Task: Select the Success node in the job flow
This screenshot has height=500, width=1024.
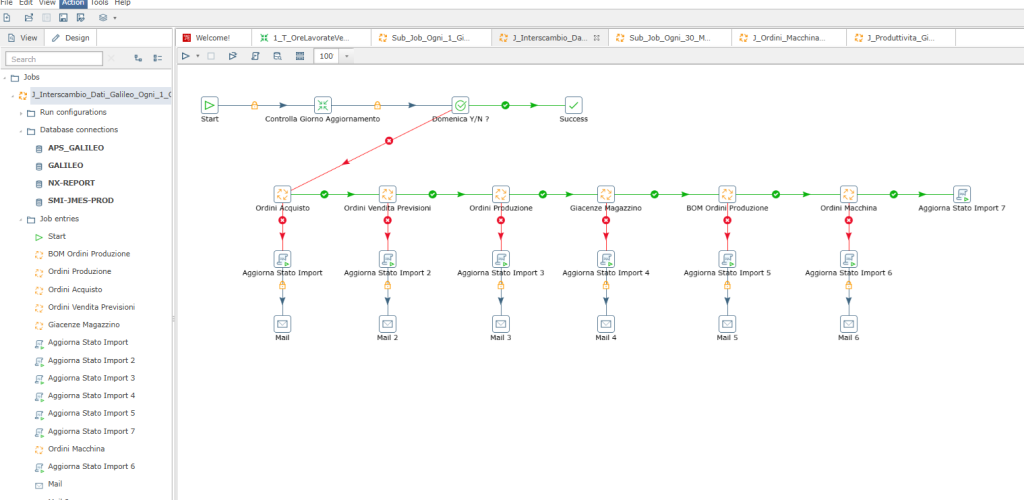Action: 573,105
